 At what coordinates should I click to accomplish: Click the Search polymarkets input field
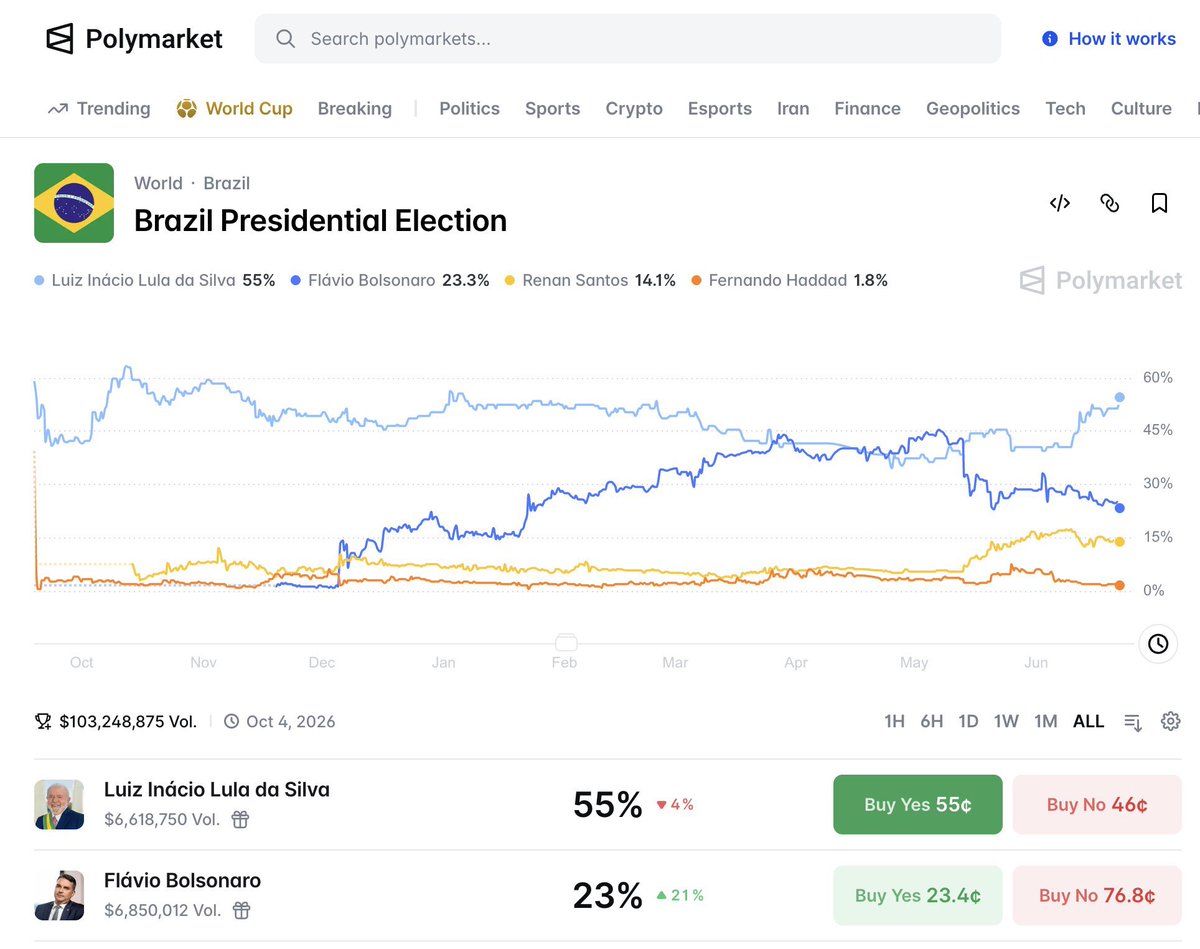point(628,39)
